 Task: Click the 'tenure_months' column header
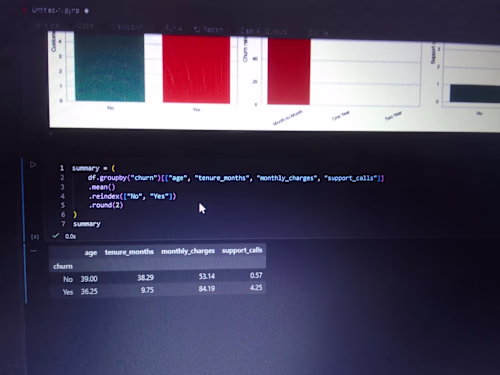coord(129,252)
